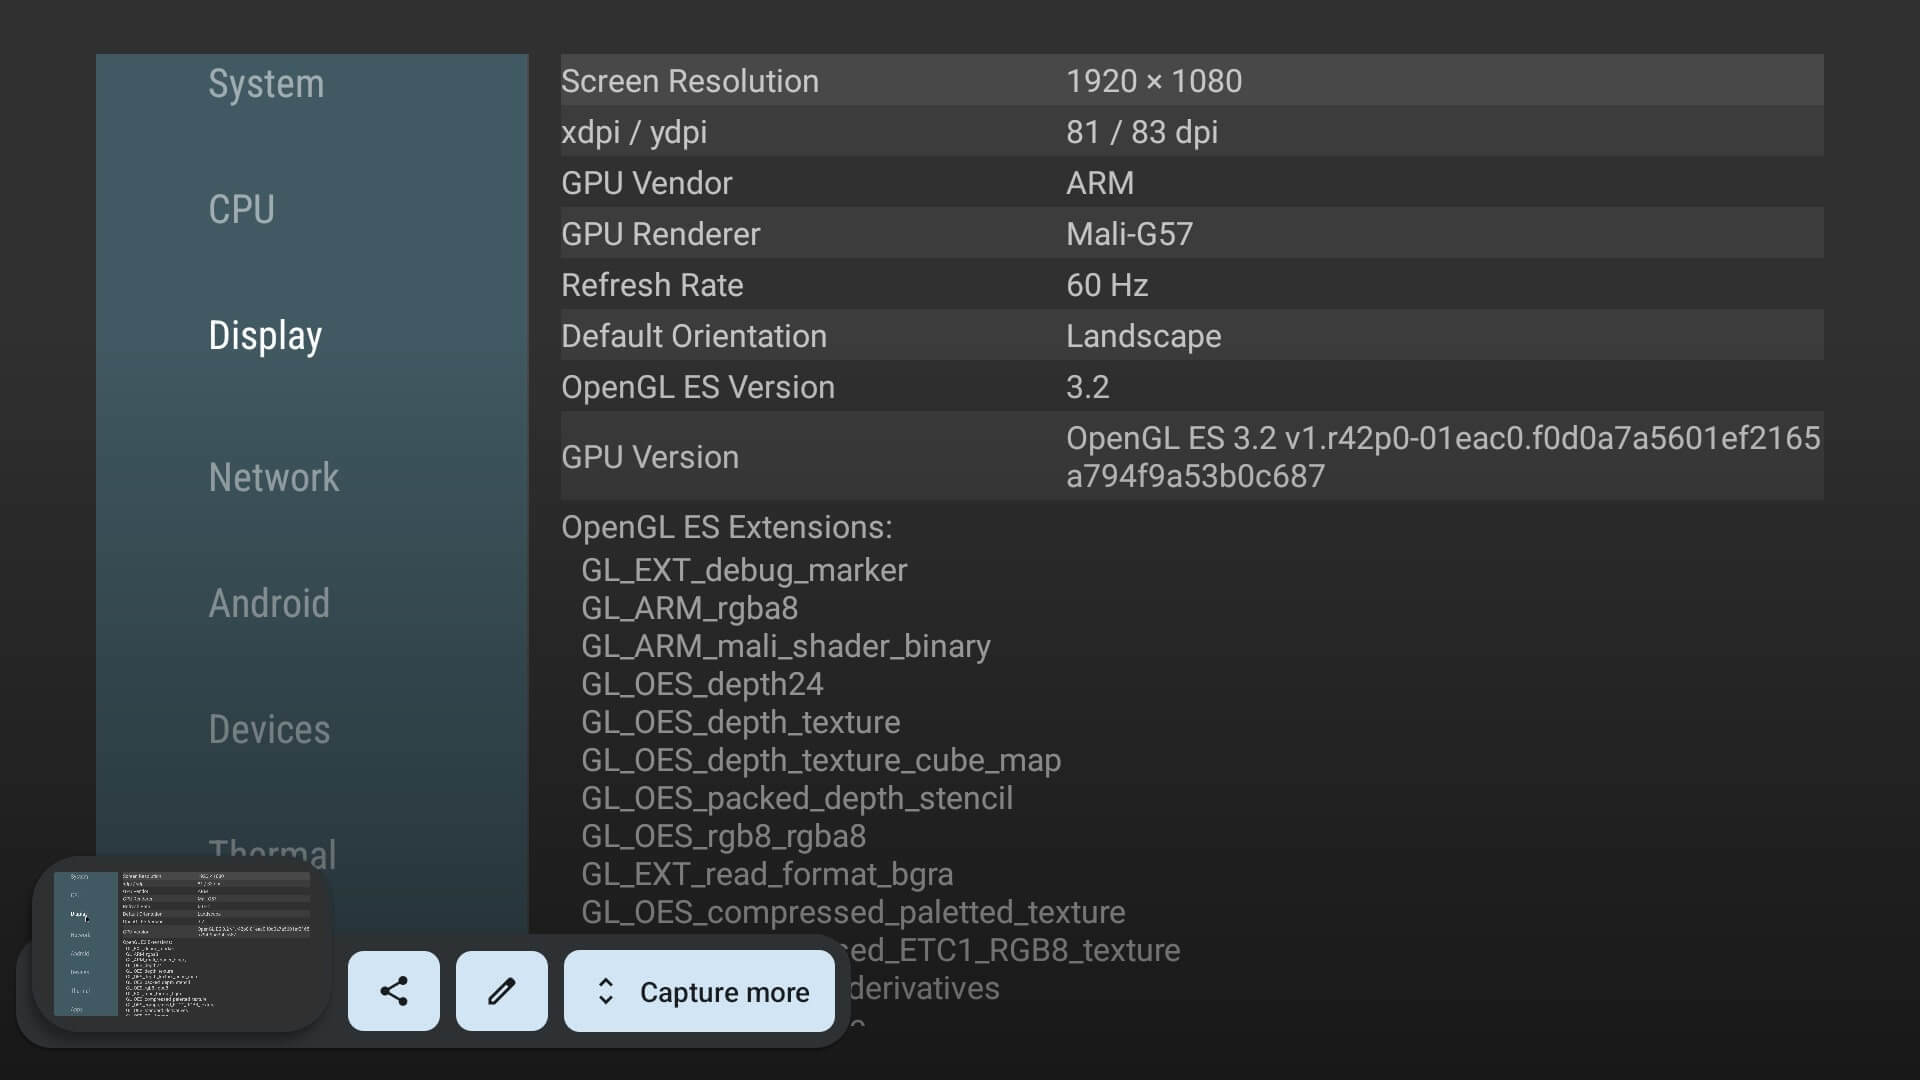Open the screenshot preview thumbnail
This screenshot has width=1920, height=1080.
click(x=182, y=943)
